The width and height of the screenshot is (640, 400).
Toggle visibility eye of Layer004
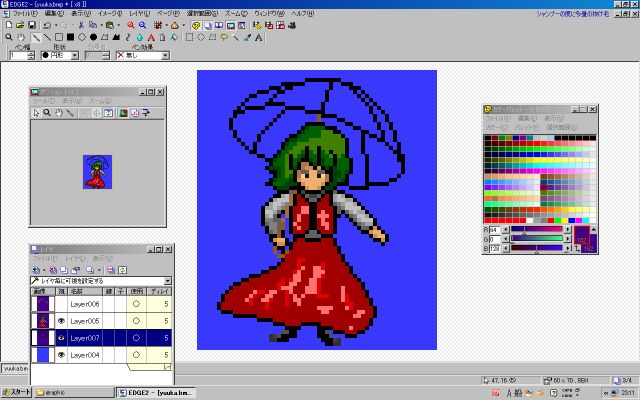click(x=61, y=355)
